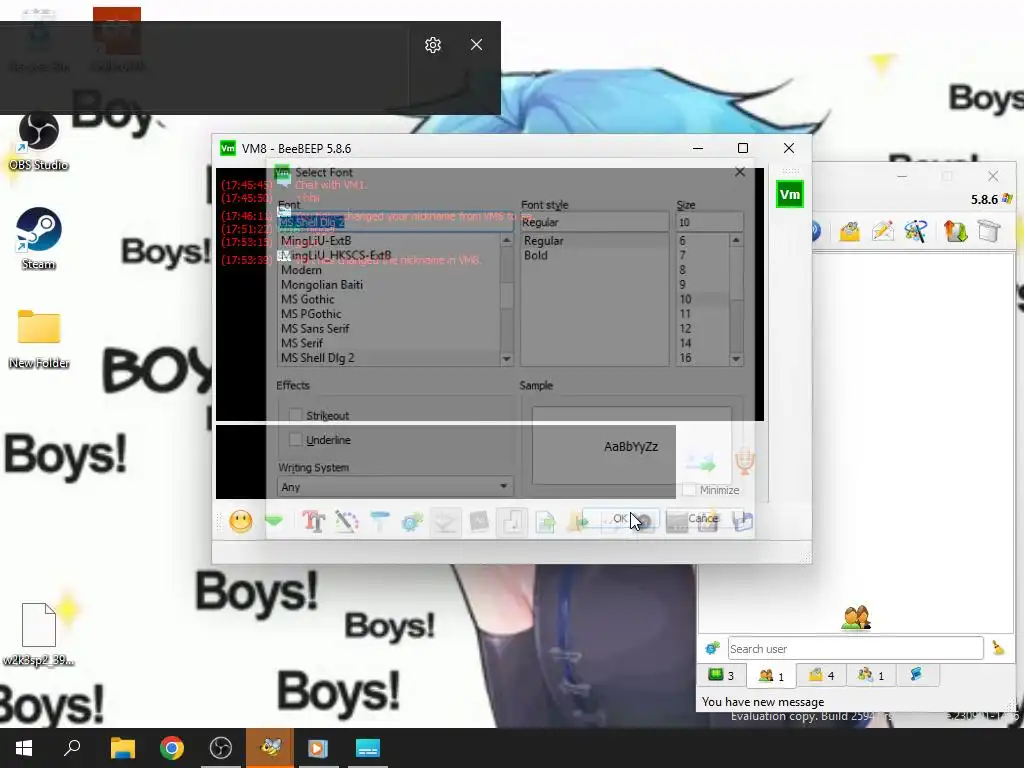Toggle the Strikeout effect checkbox
The image size is (1024, 768).
[295, 415]
